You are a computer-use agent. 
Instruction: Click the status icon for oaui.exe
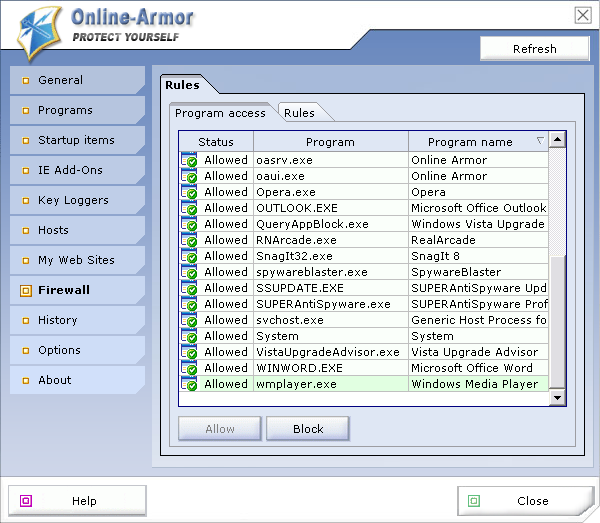coord(189,176)
